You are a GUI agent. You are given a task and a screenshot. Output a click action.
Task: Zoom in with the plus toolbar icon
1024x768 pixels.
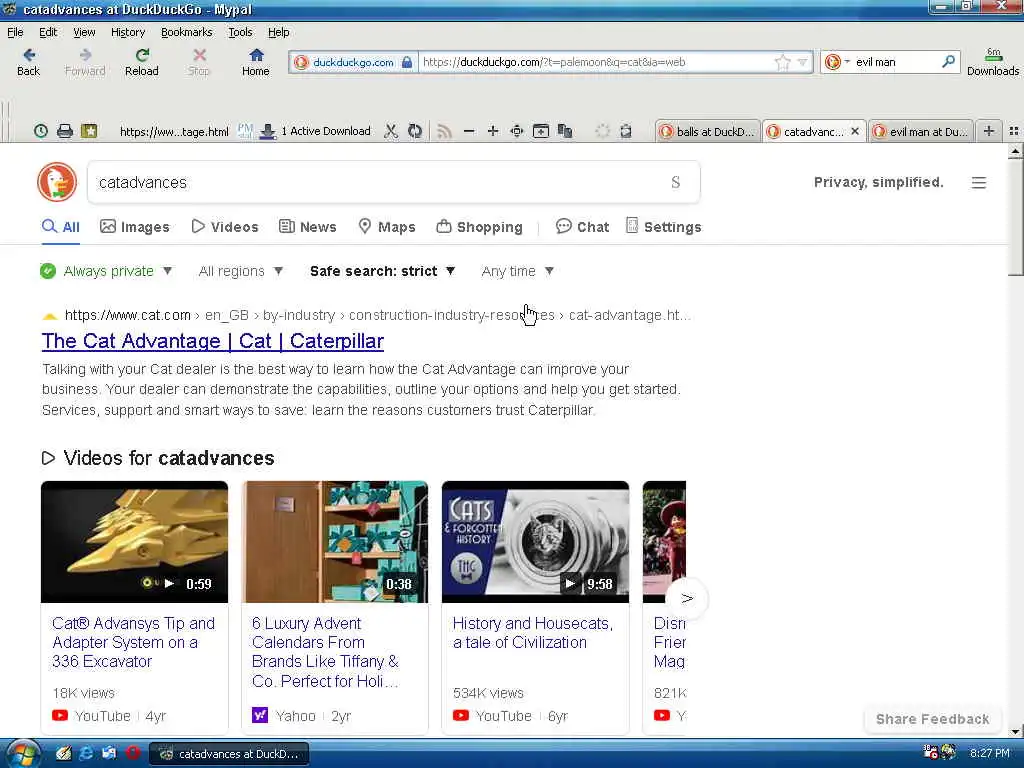coord(492,131)
